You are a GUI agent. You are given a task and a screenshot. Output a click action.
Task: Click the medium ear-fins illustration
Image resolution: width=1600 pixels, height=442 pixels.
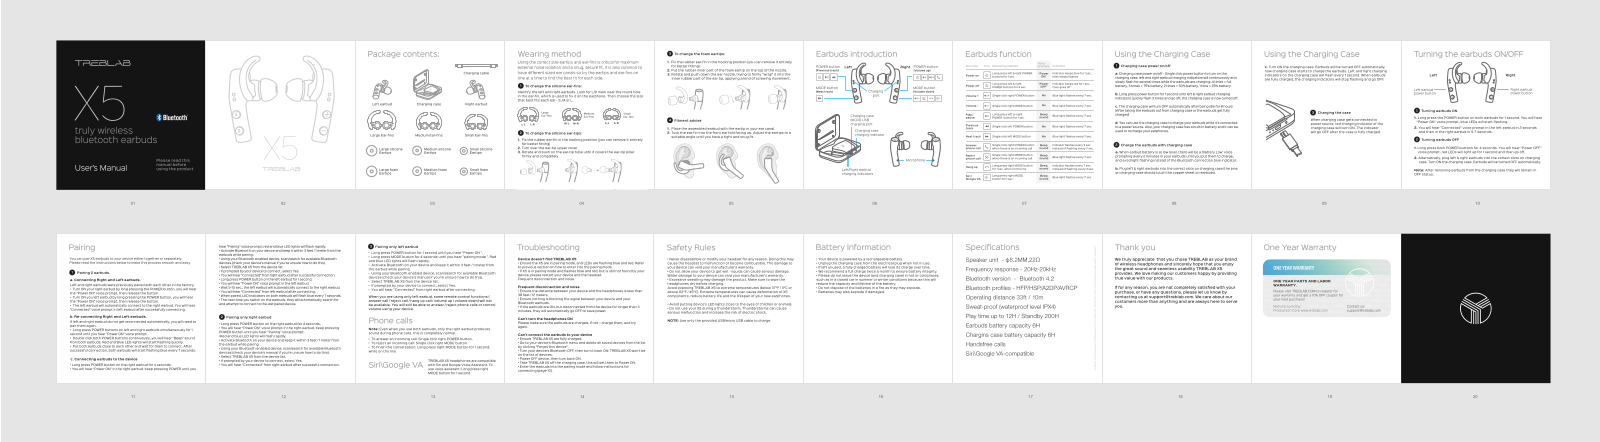pyautogui.click(x=428, y=121)
